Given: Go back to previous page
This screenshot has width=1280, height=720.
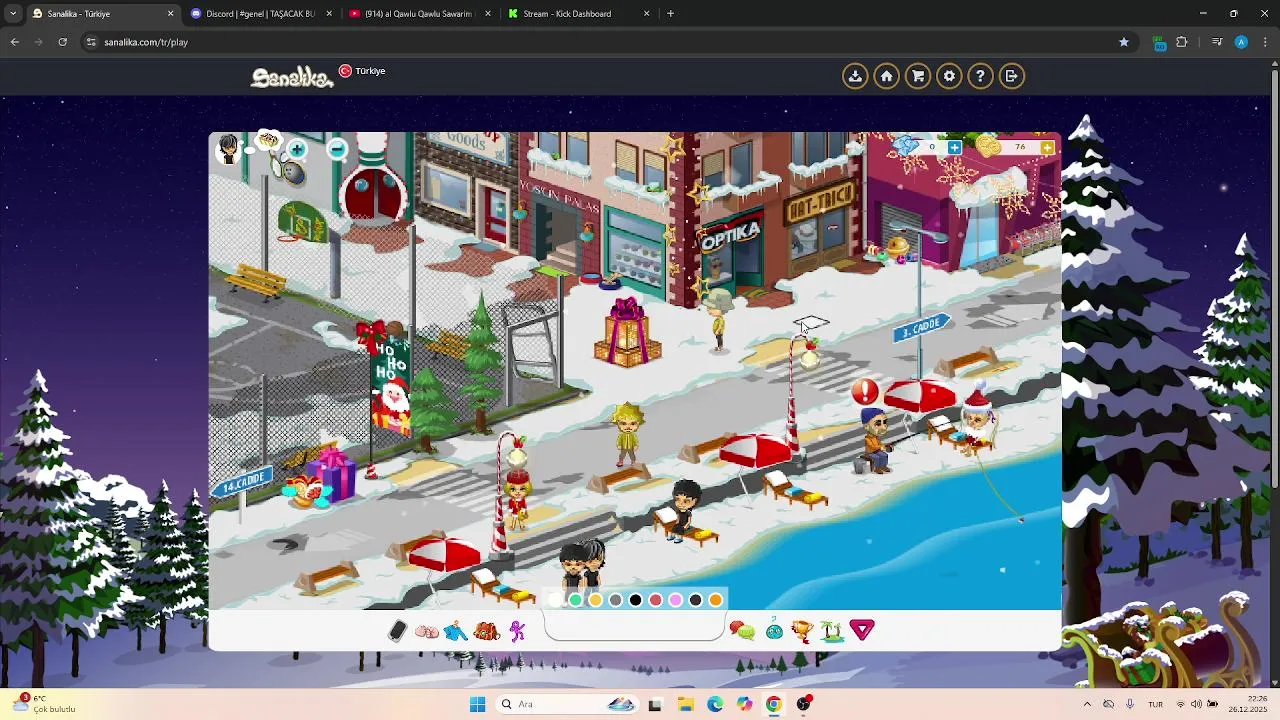Looking at the screenshot, I should tap(14, 42).
